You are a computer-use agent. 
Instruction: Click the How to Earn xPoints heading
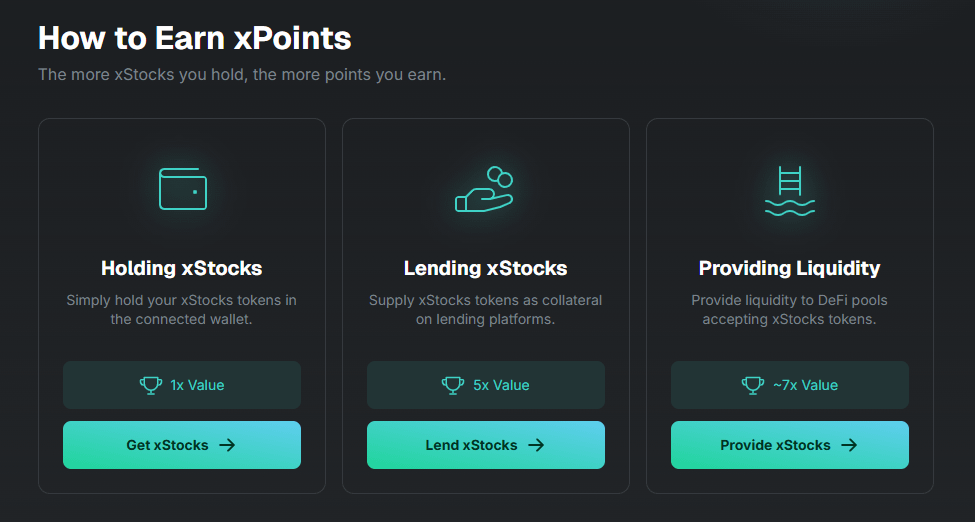click(195, 38)
